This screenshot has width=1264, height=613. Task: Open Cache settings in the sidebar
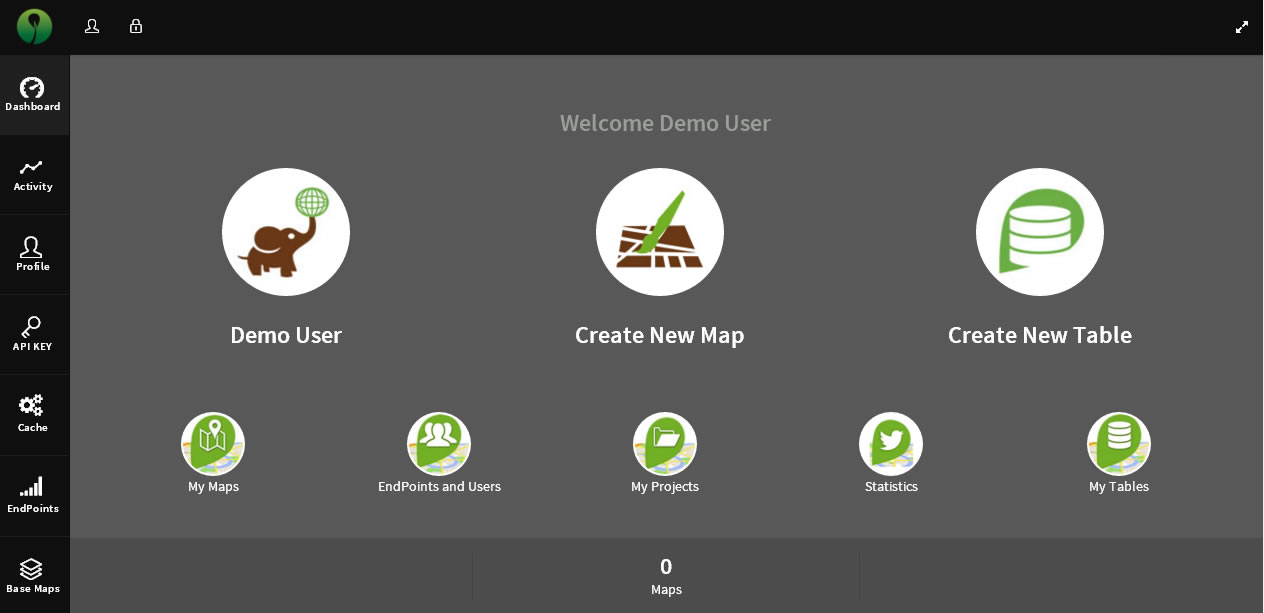click(x=33, y=414)
